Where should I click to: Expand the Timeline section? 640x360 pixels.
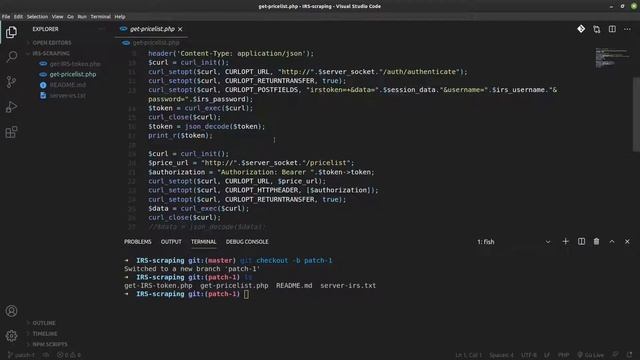coord(44,333)
